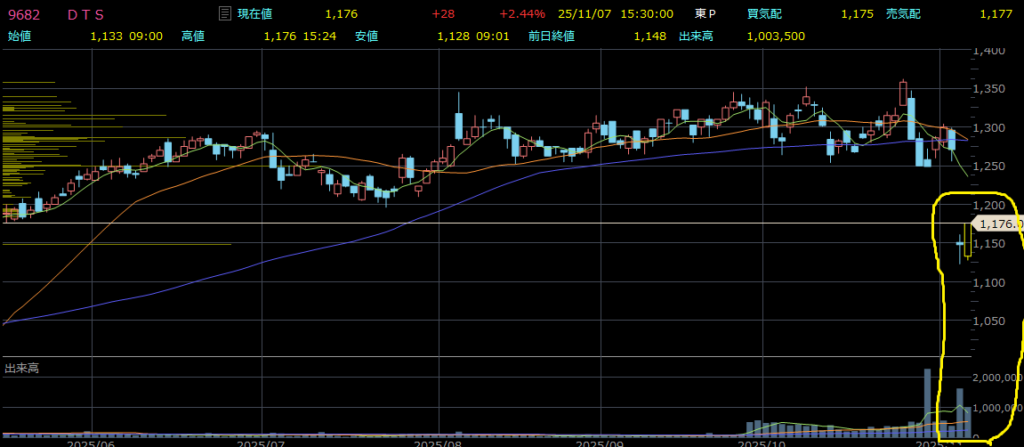Click the 1,176 current price tag on the axis
The image size is (1024, 447).
(996, 224)
